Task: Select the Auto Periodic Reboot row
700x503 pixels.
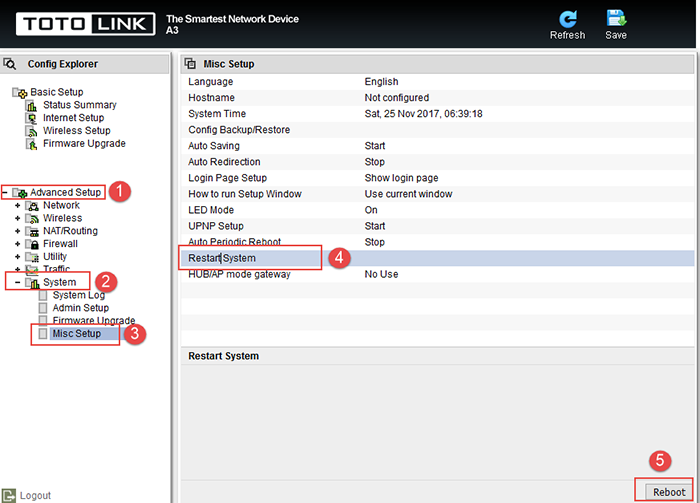Action: [438, 242]
